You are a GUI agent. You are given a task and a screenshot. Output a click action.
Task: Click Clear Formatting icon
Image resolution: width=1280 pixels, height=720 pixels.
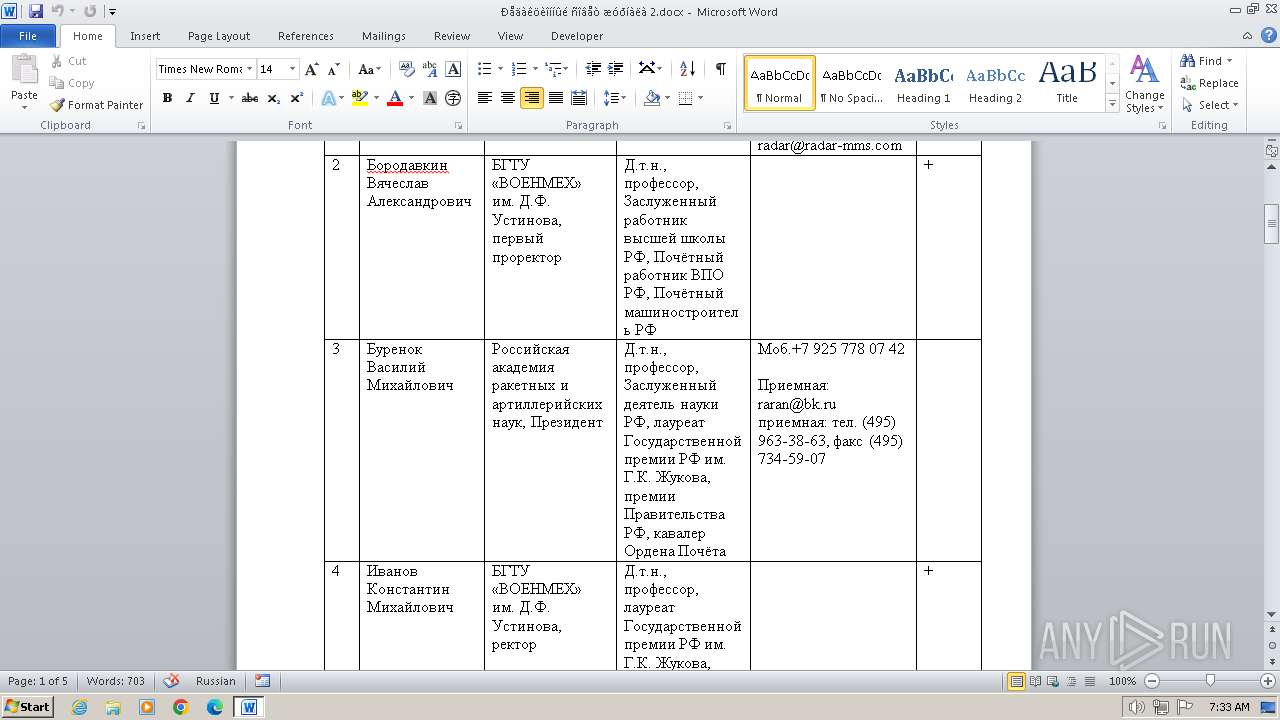click(x=406, y=69)
